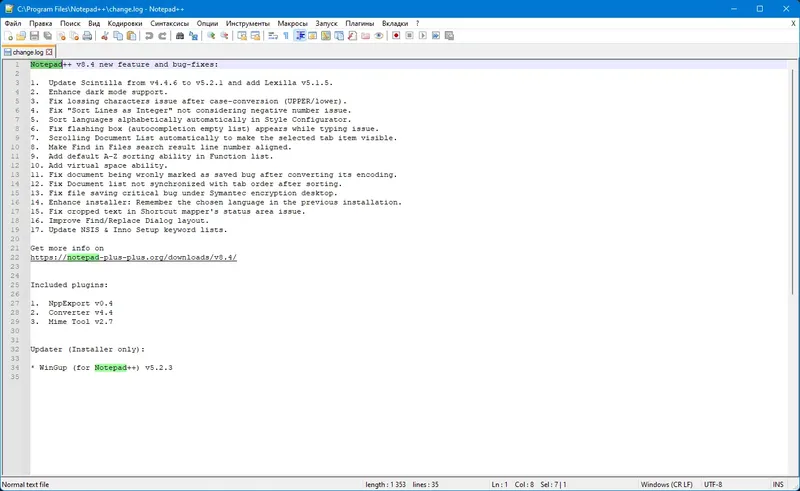Click the Zoom Out icon

pos(224,36)
